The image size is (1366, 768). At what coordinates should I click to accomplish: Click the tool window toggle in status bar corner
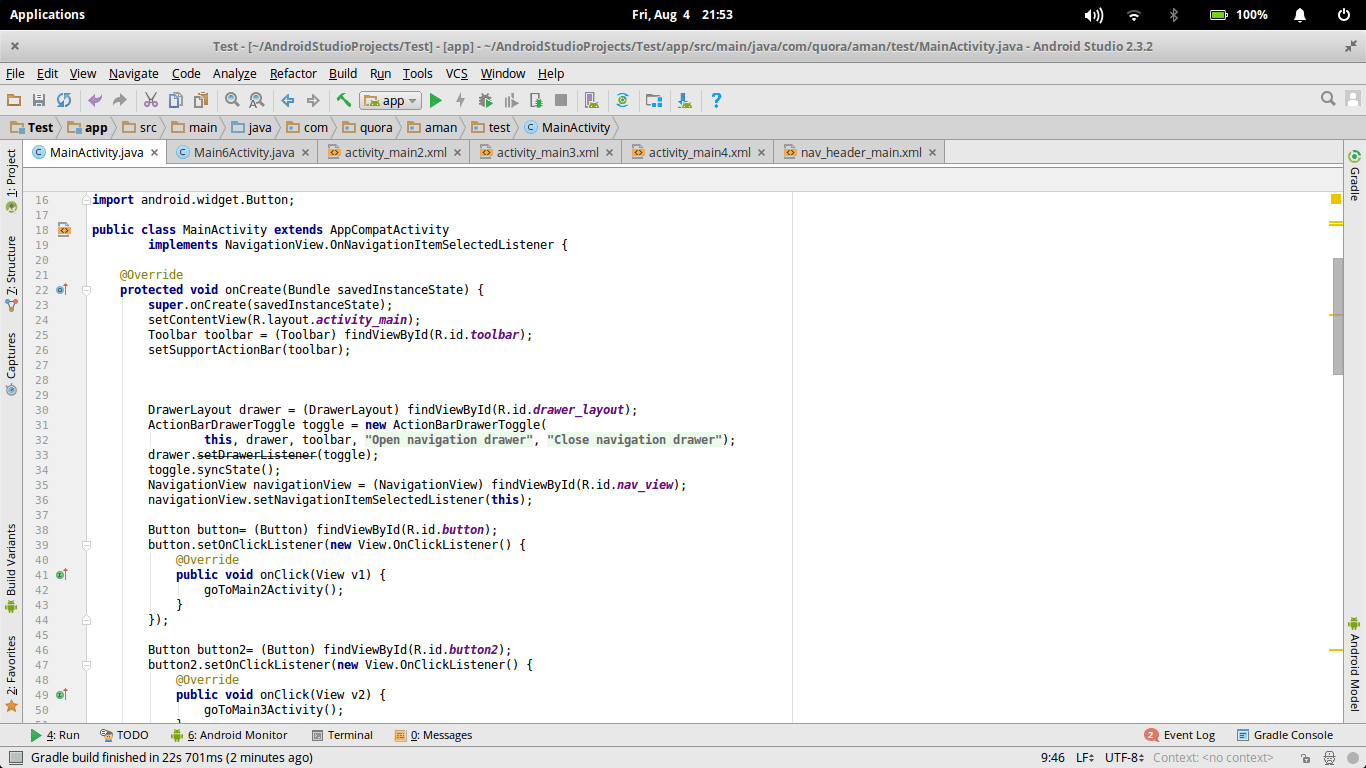pos(14,758)
